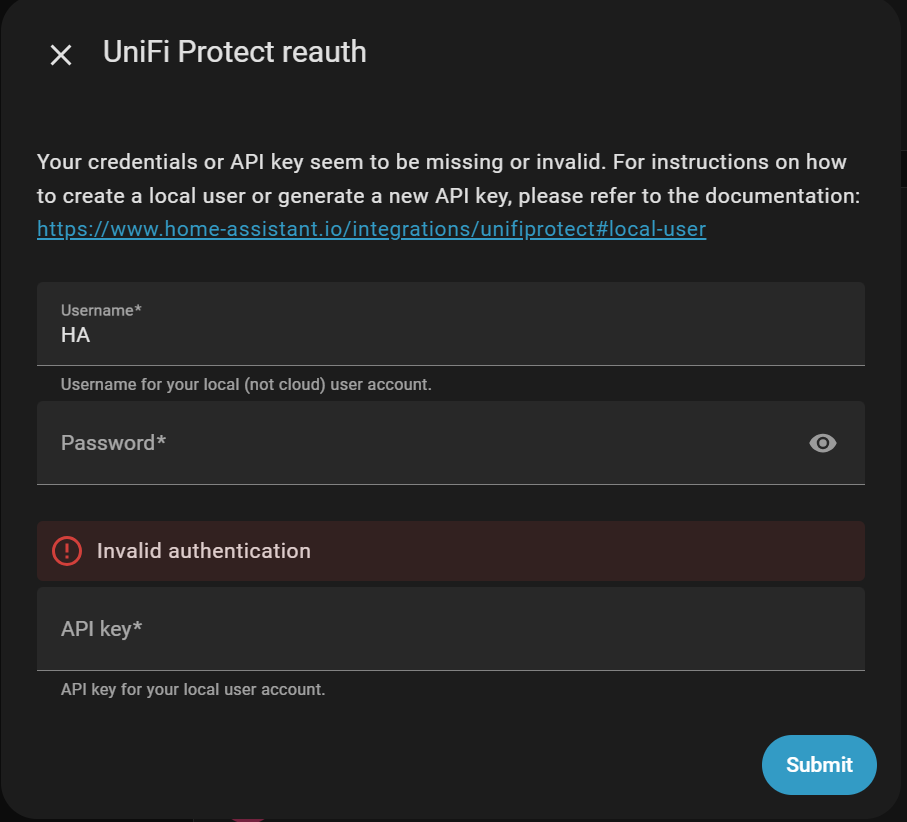Click the Username helper text about local account
The height and width of the screenshot is (822, 907).
246,384
